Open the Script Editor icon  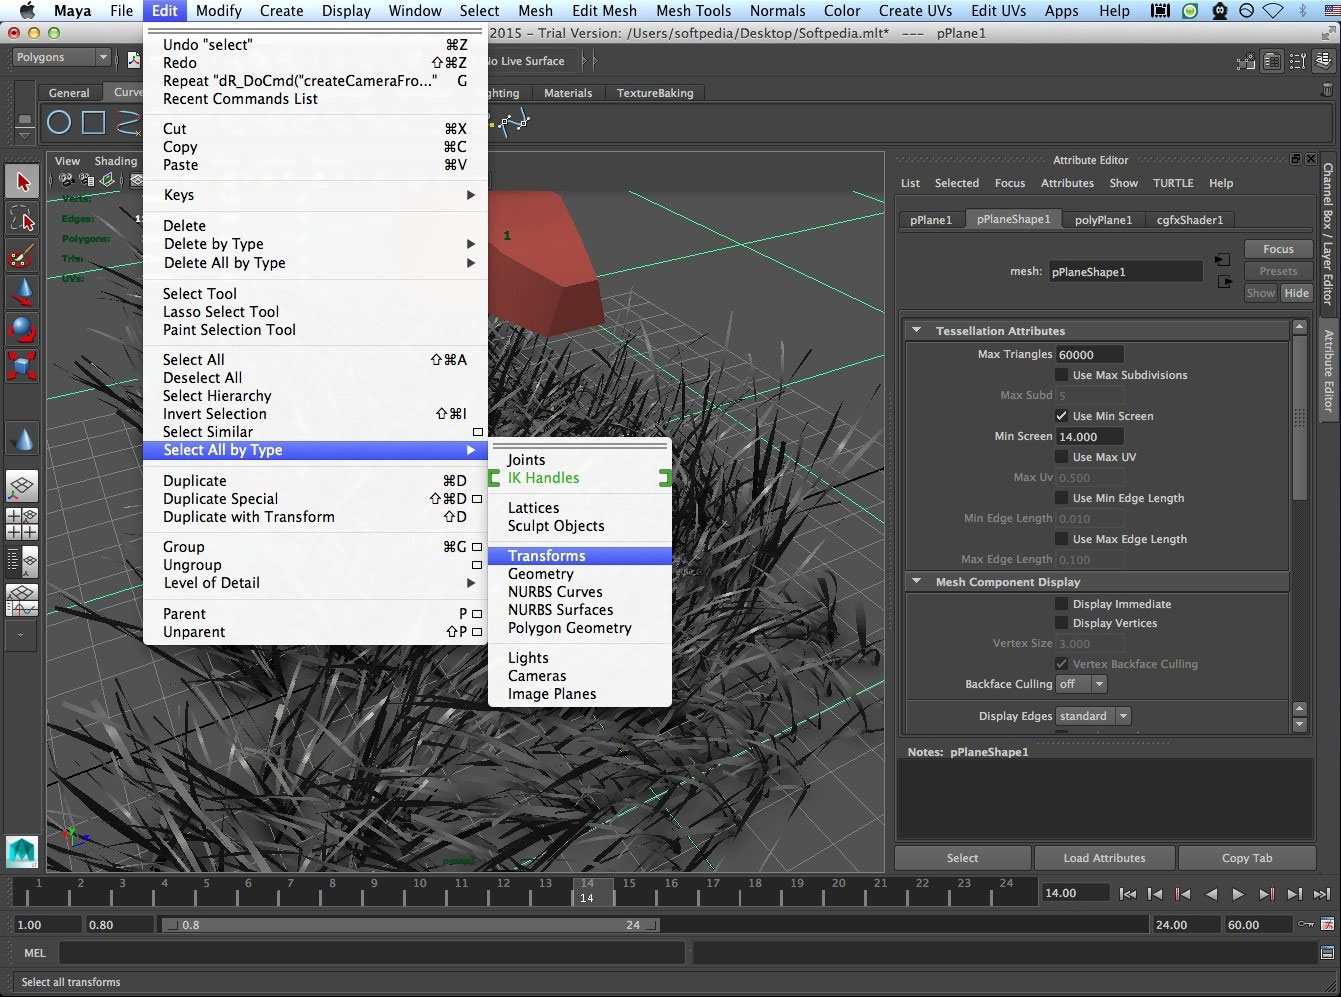tap(1327, 953)
